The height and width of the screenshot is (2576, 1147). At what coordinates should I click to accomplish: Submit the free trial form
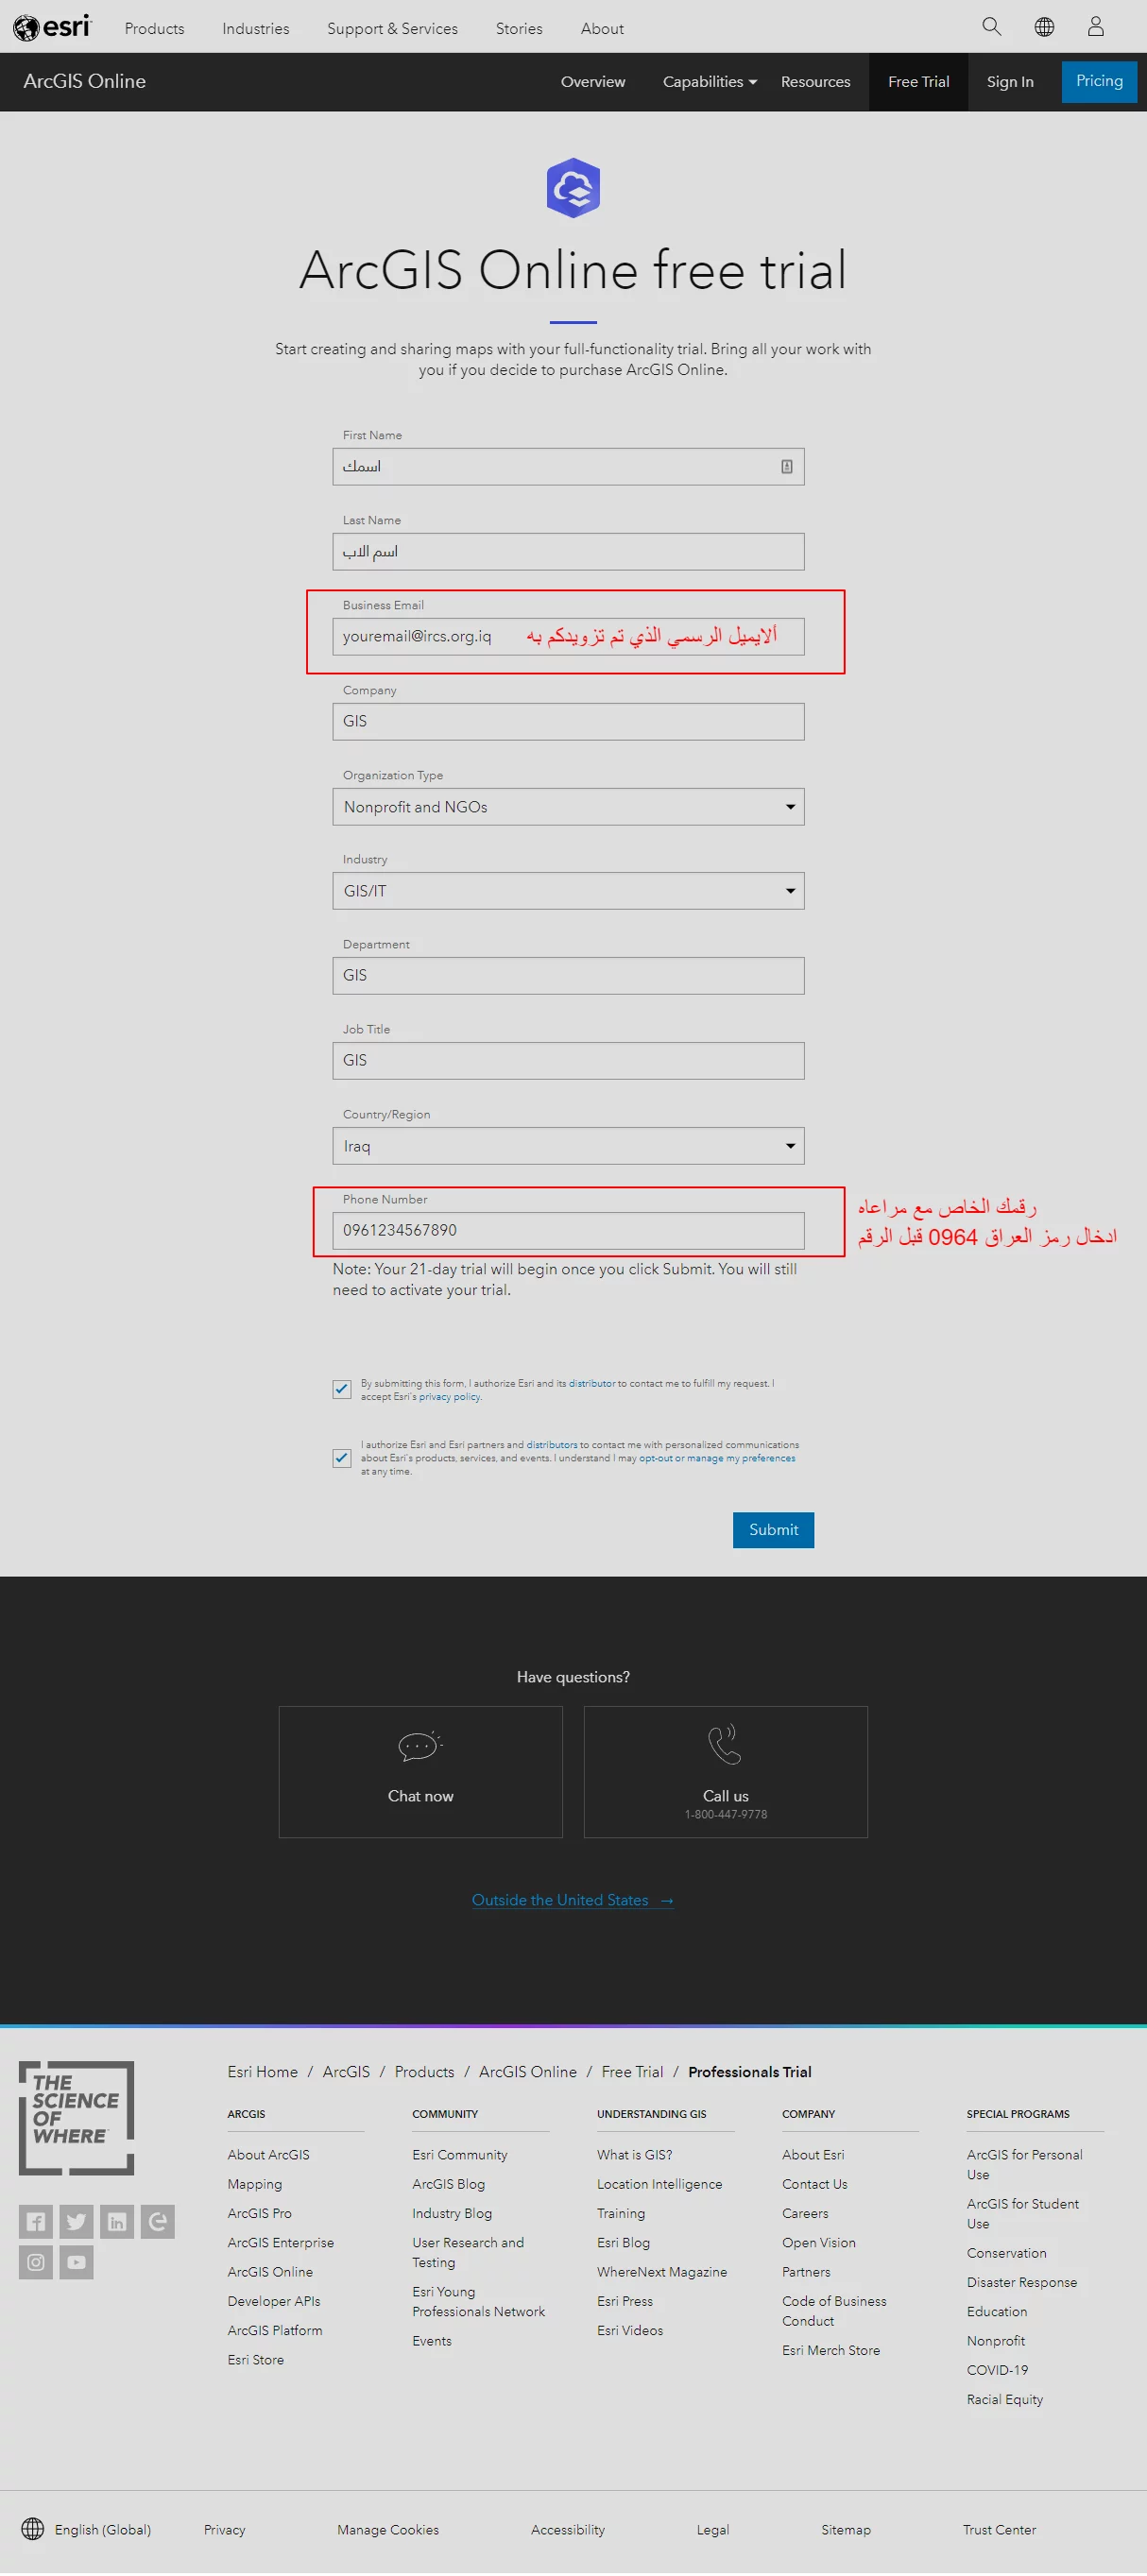(773, 1531)
